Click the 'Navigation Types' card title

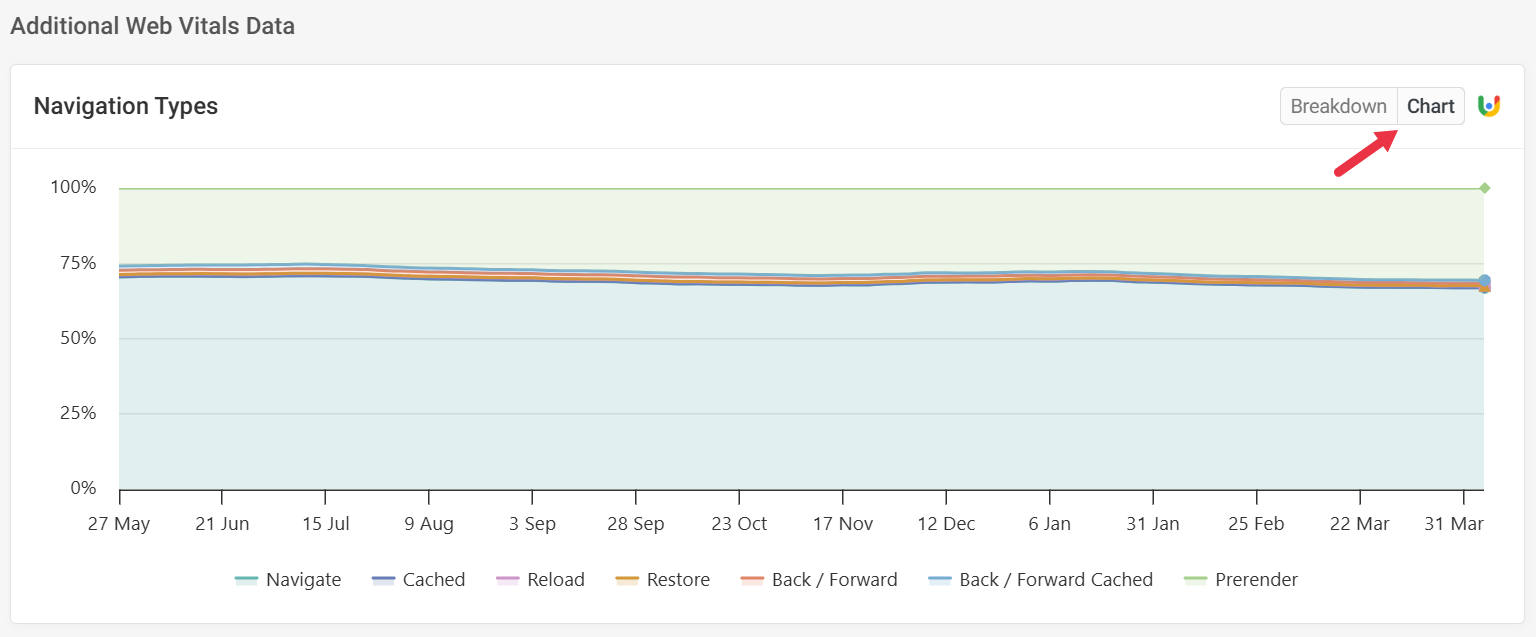click(x=126, y=106)
